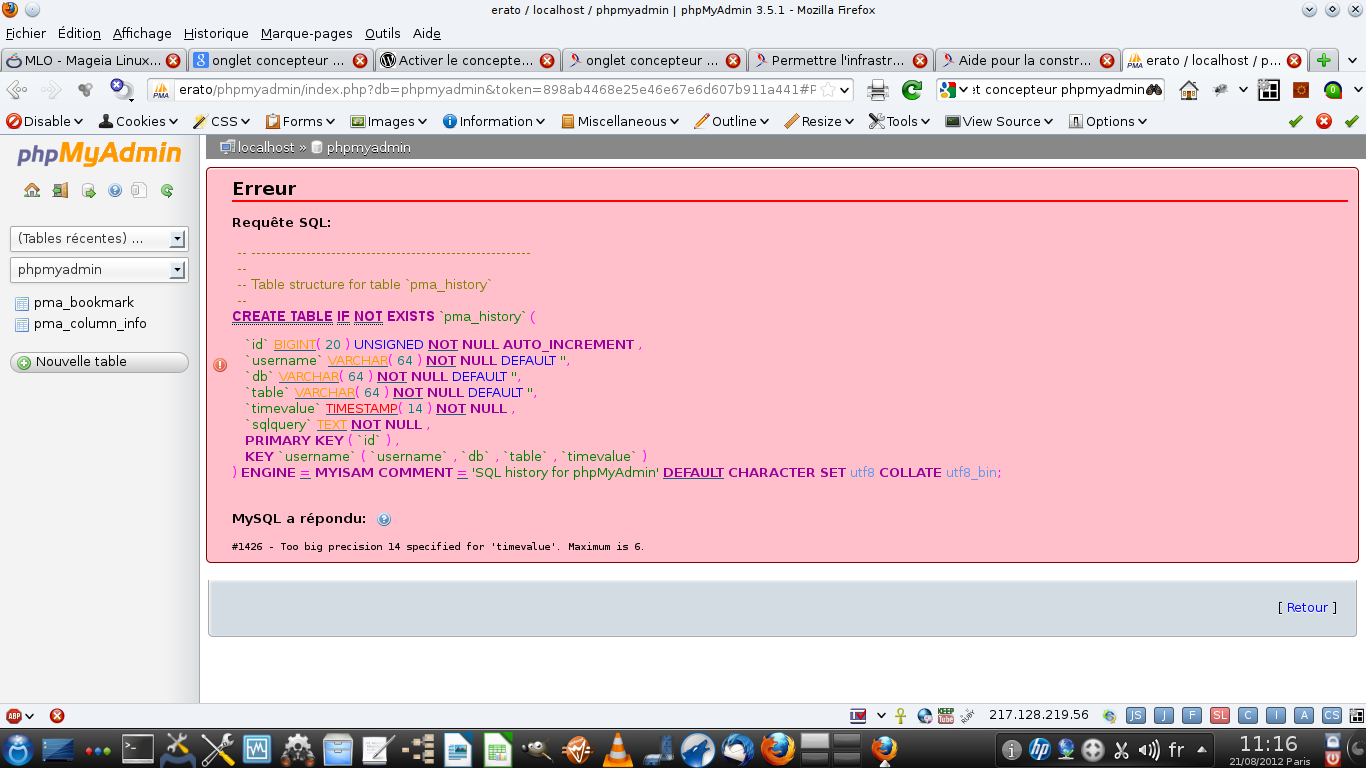
Task: Open the phpmyadmin database select box
Action: coord(98,270)
